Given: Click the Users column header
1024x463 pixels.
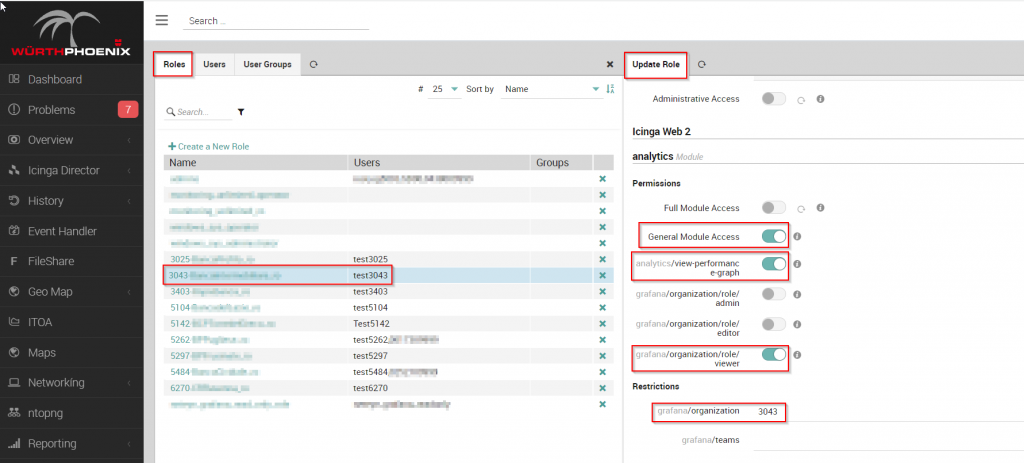Looking at the screenshot, I should (x=439, y=163).
